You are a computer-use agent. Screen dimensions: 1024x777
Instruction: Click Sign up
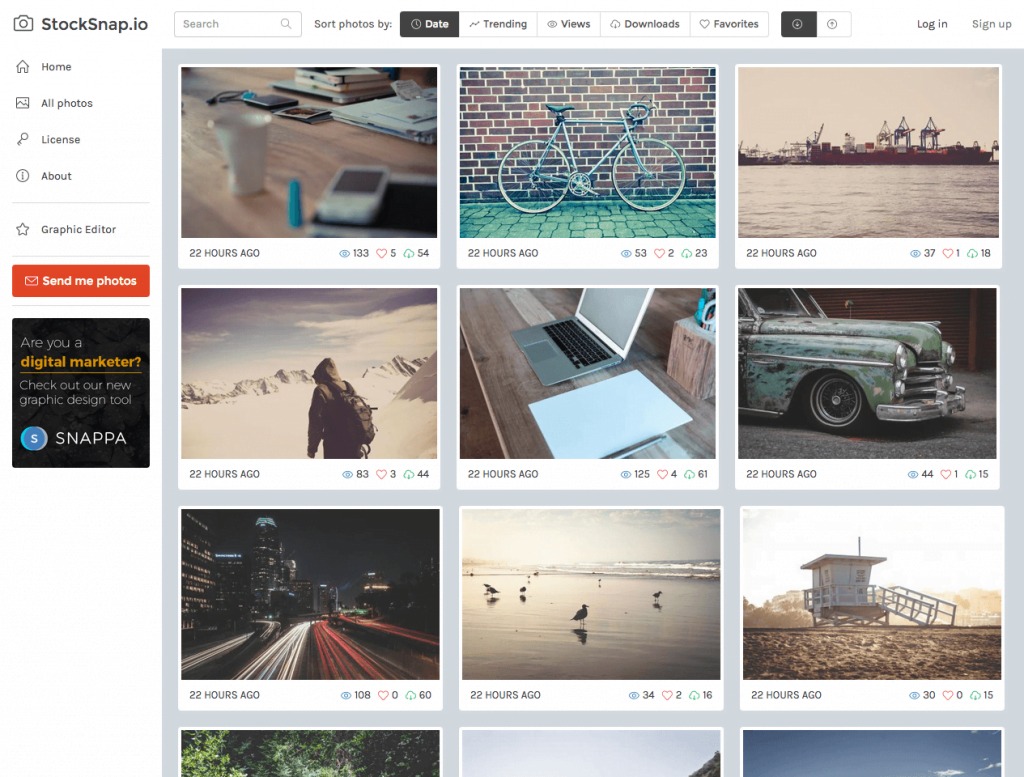click(991, 24)
